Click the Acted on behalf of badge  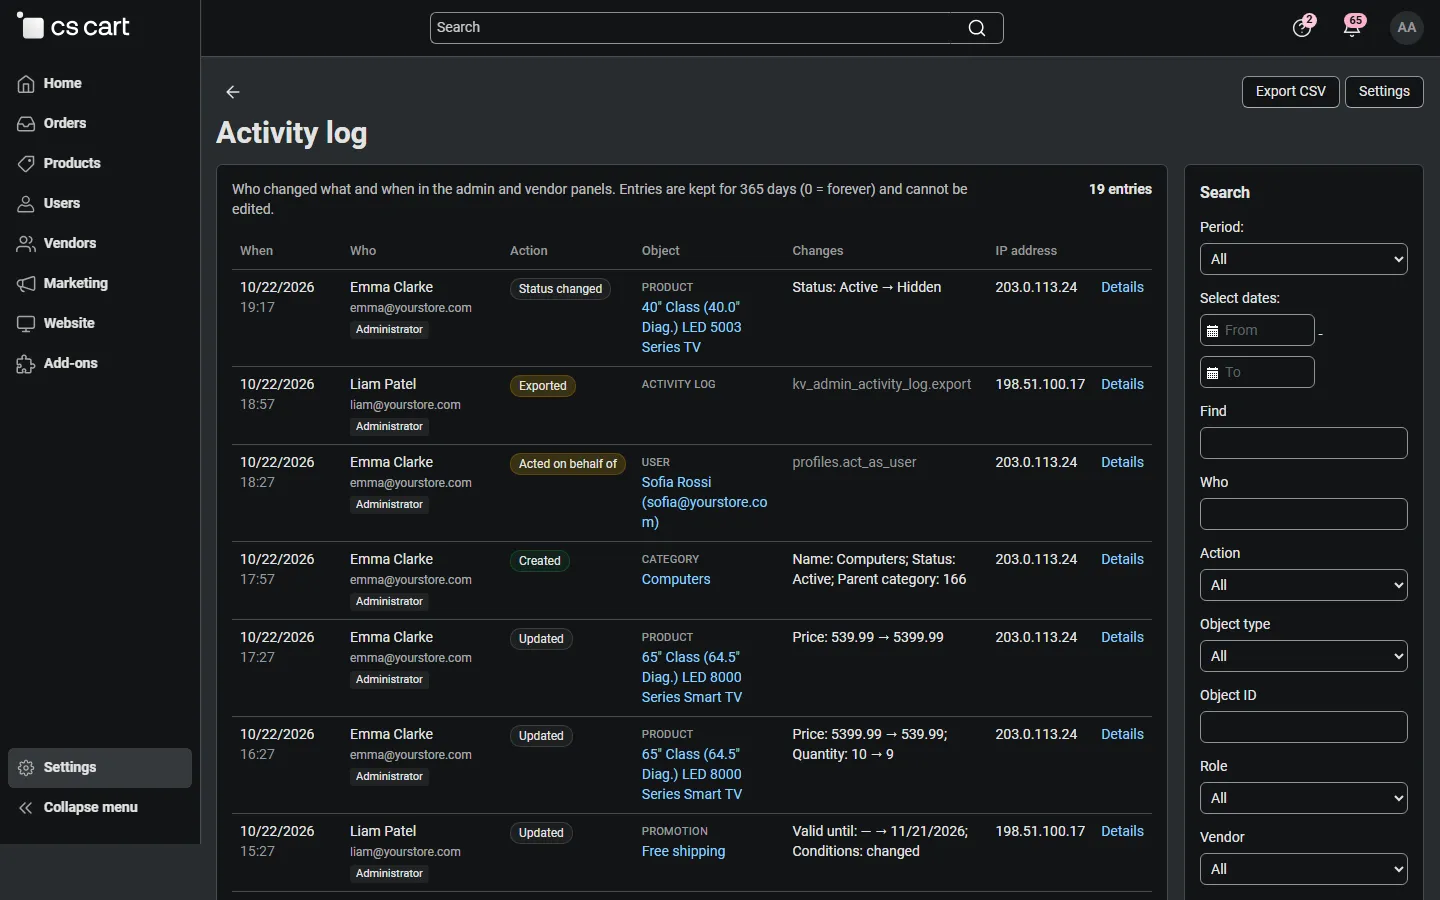568,464
